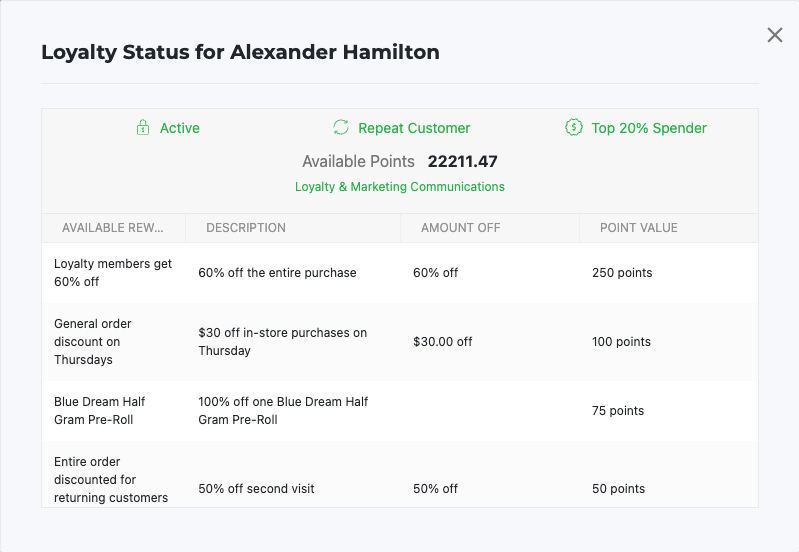799x552 pixels.
Task: Select the Loyalty members get 60% off reward
Action: (x=400, y=273)
